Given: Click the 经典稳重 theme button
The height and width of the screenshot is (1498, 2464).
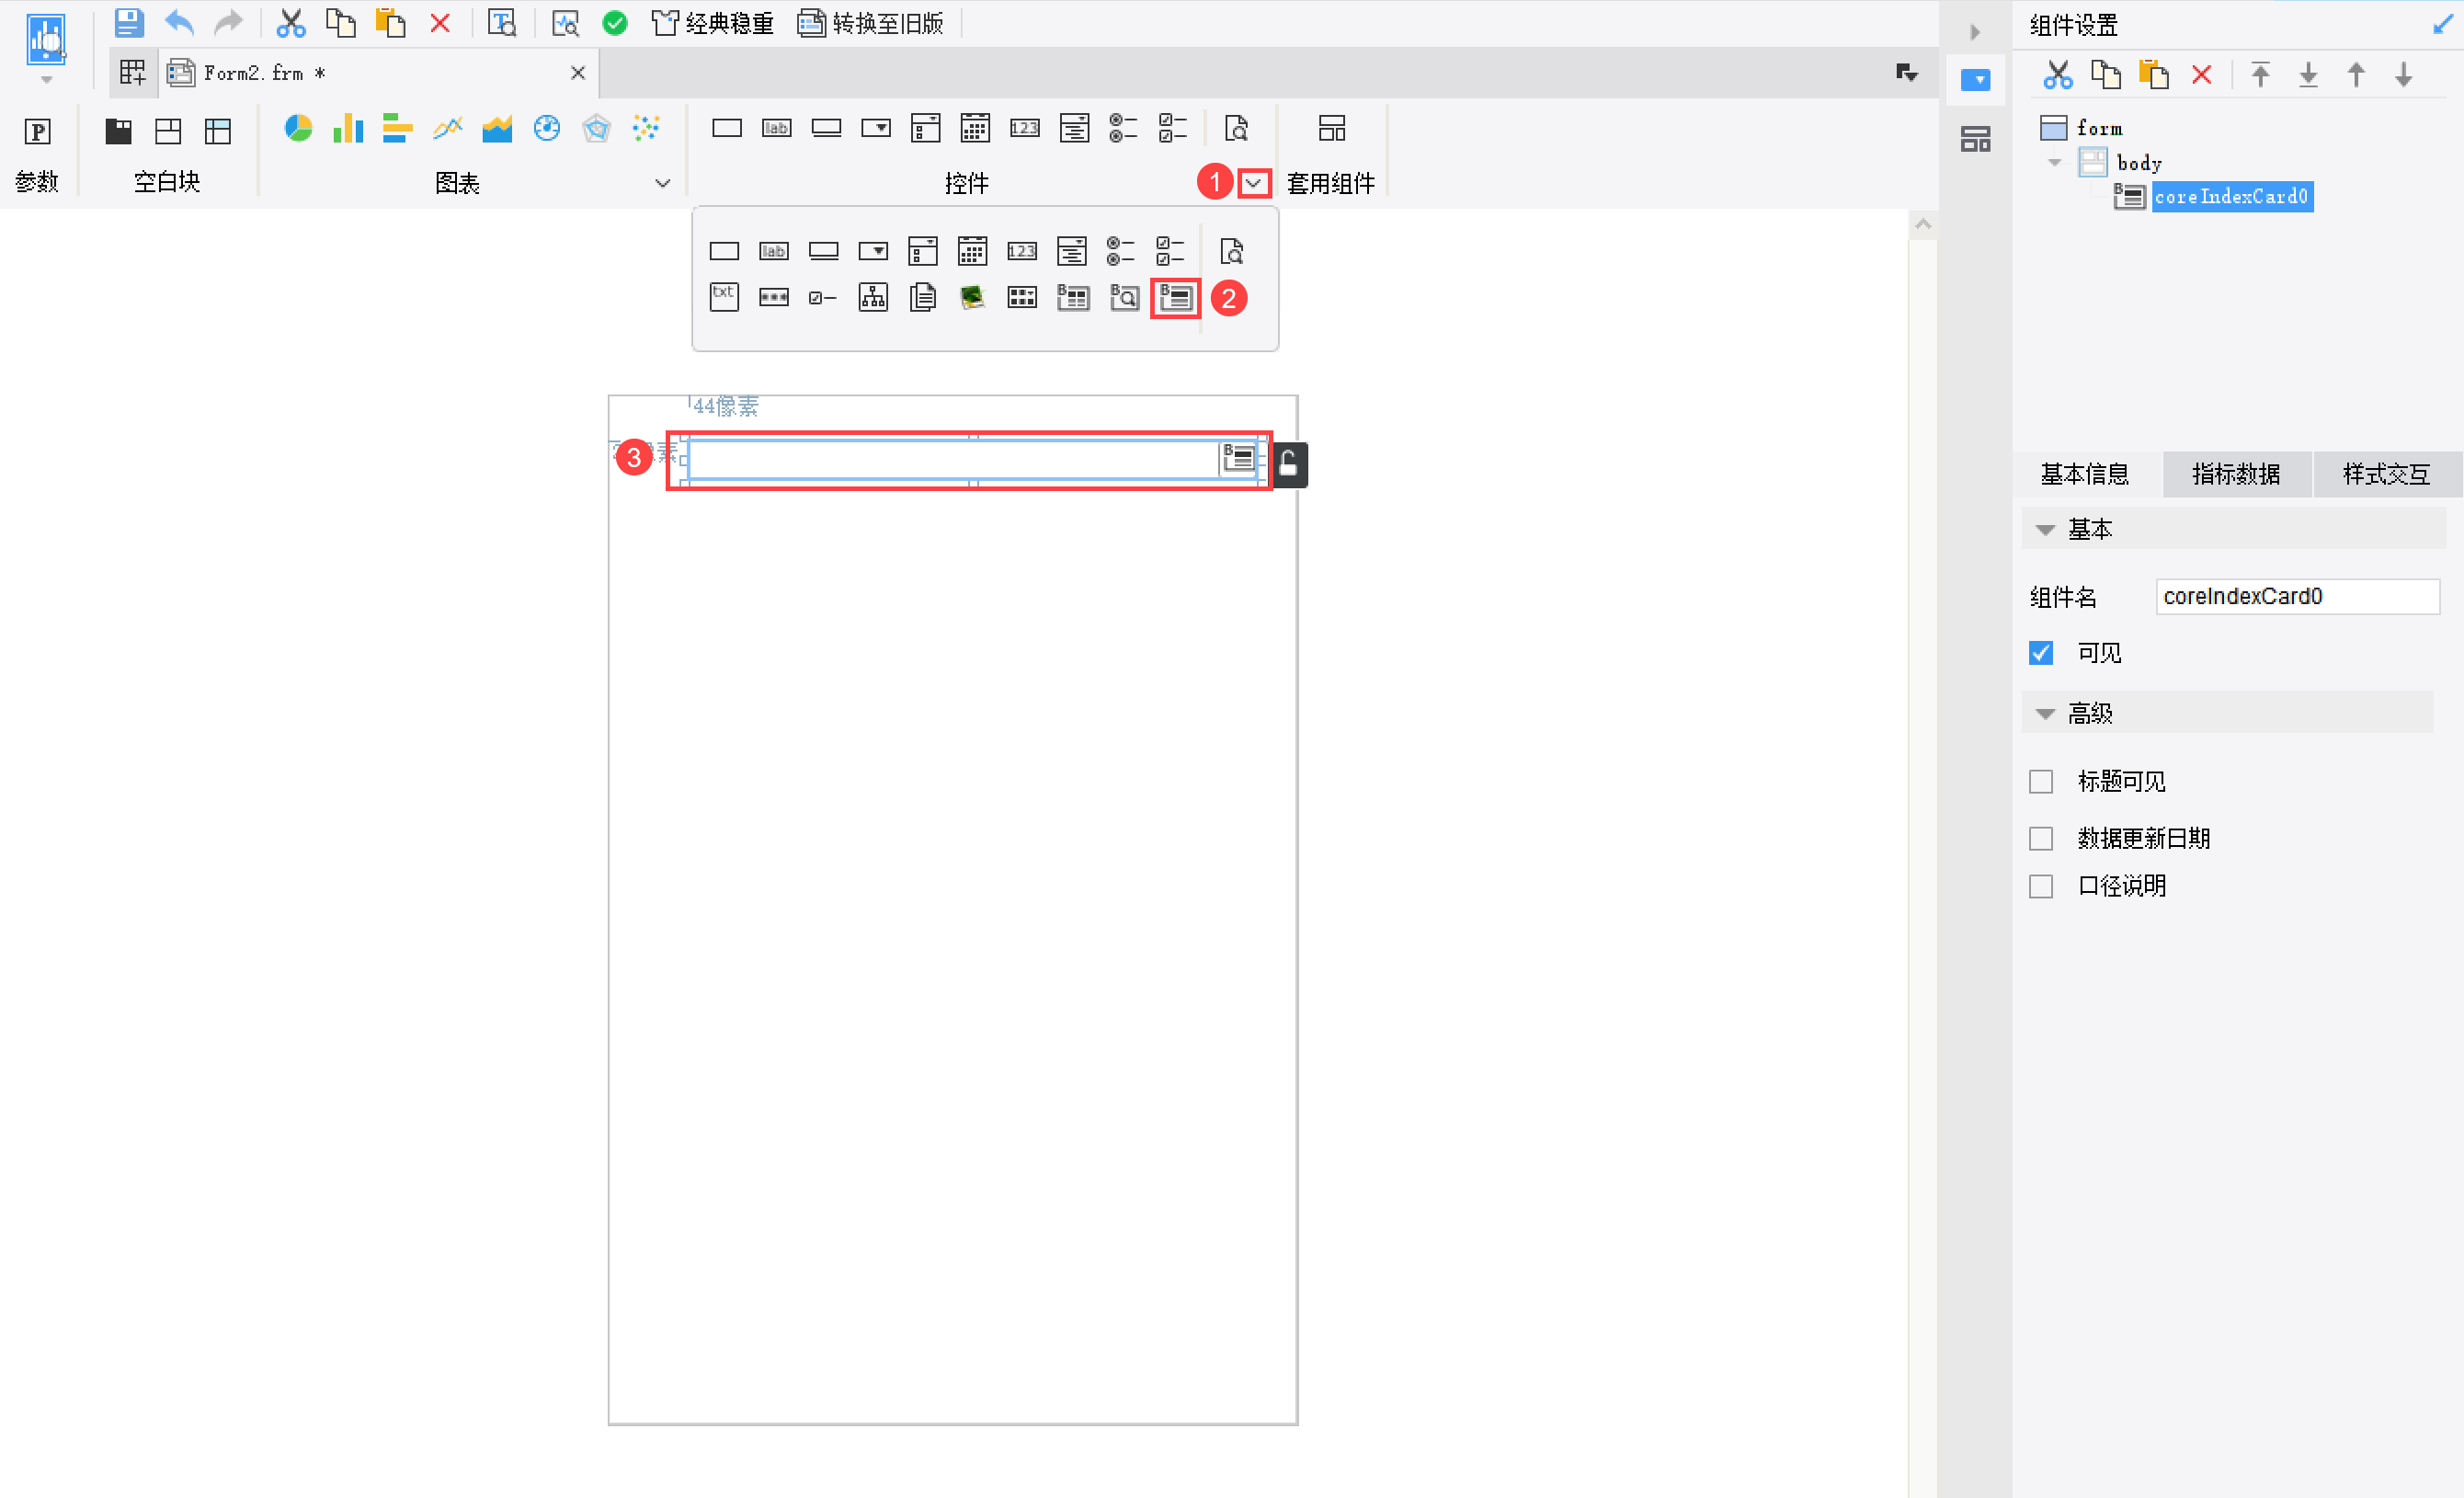Looking at the screenshot, I should point(712,22).
